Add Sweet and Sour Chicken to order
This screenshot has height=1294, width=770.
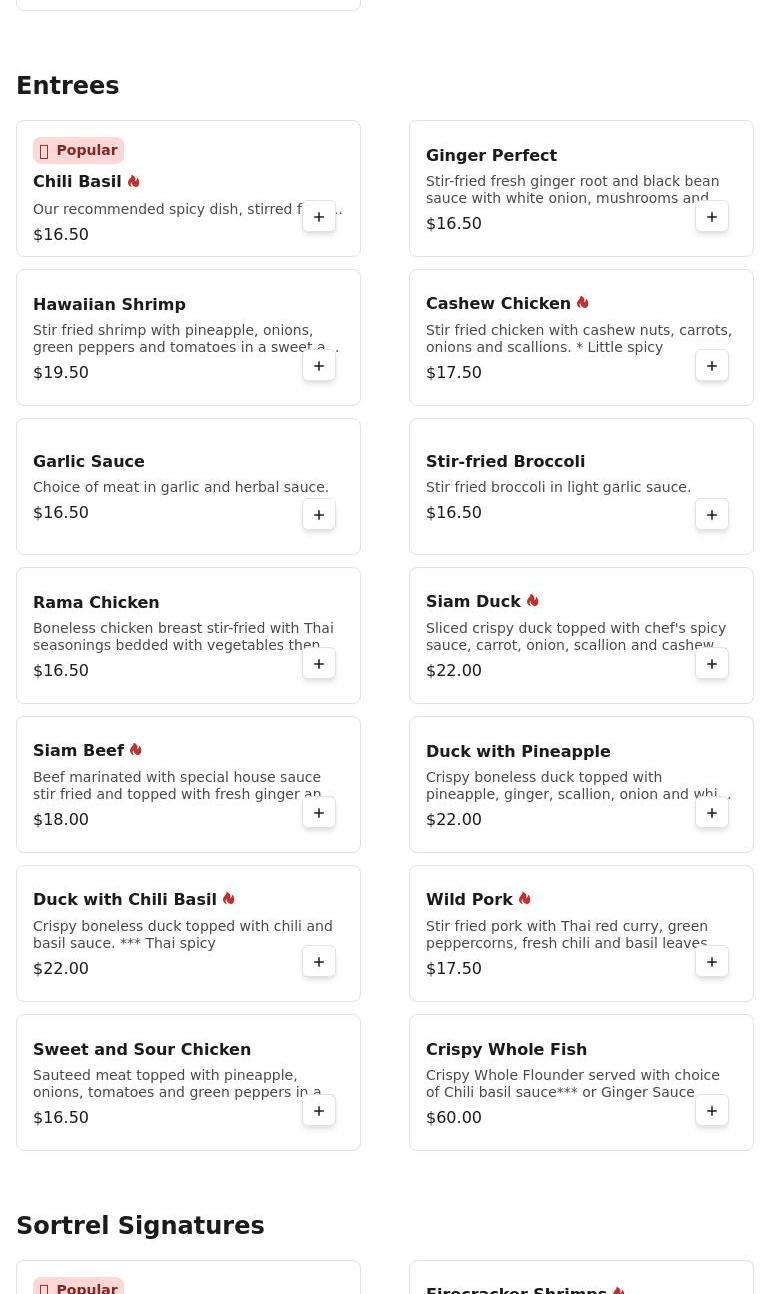tap(319, 1111)
